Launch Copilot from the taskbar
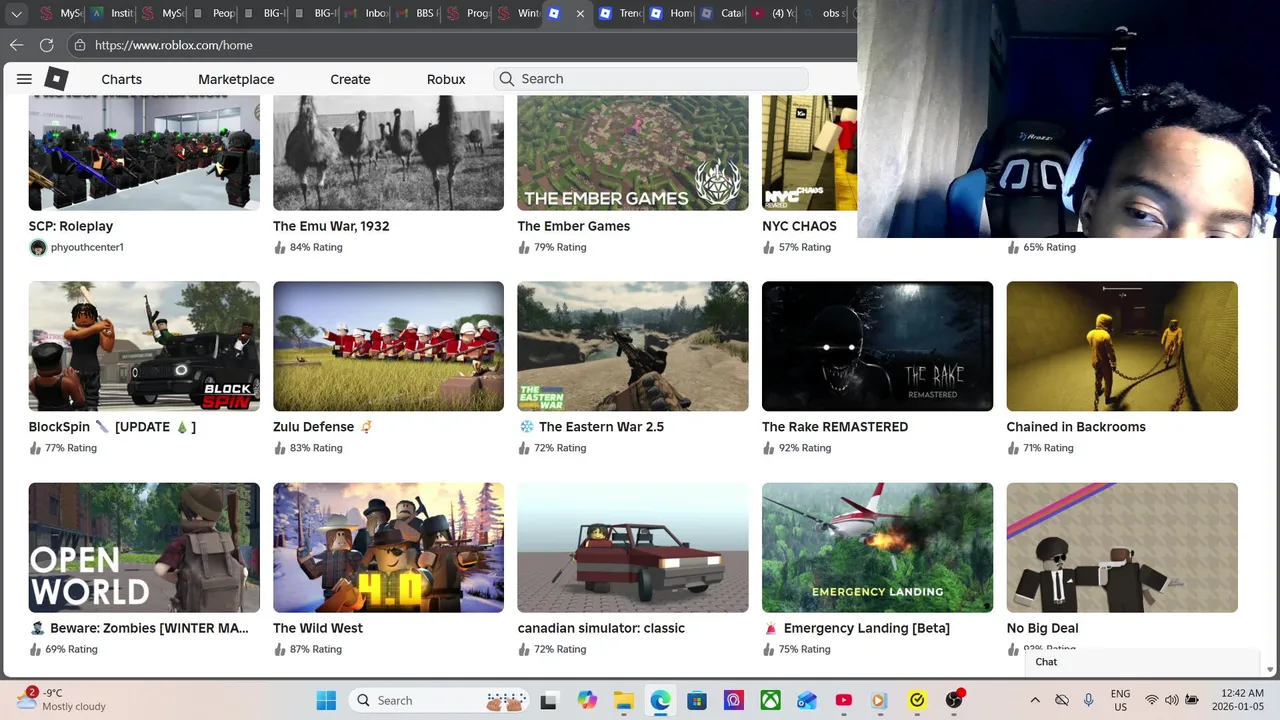This screenshot has height=720, width=1280. (x=586, y=701)
